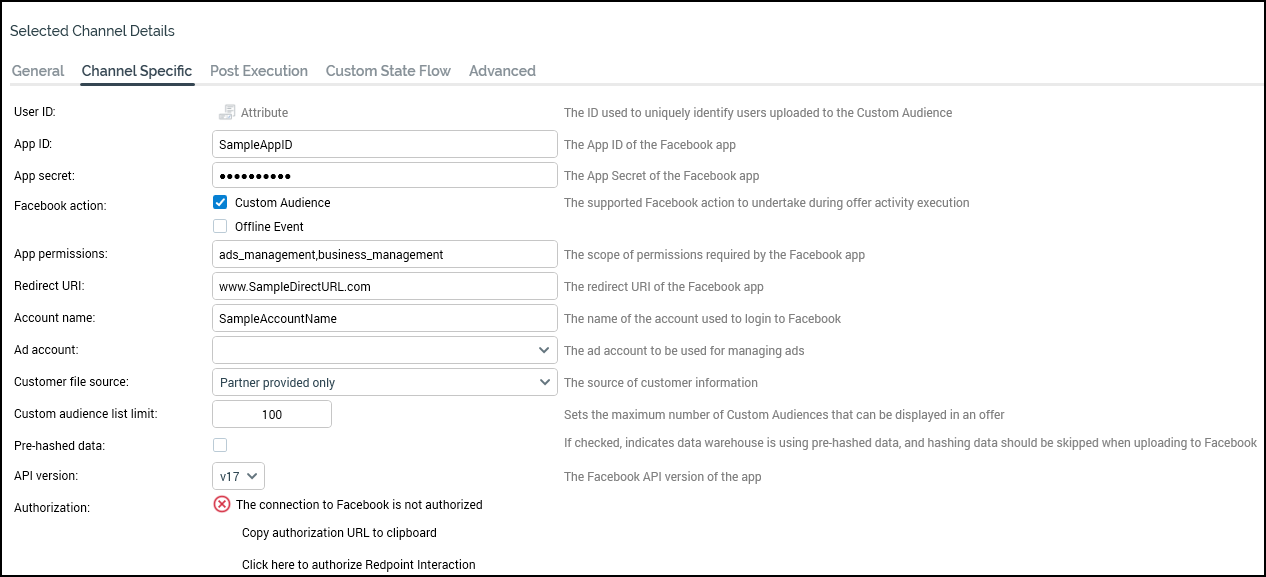Open the Ad account dropdown
The height and width of the screenshot is (577, 1266).
pos(385,350)
